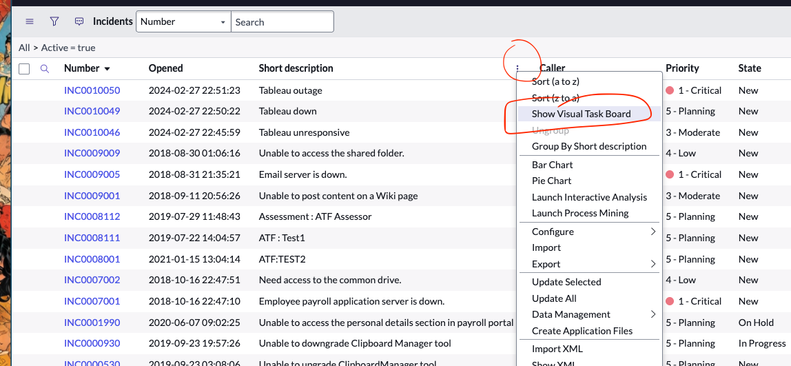Open incident INC0001990
This screenshot has width=791, height=366.
click(92, 323)
